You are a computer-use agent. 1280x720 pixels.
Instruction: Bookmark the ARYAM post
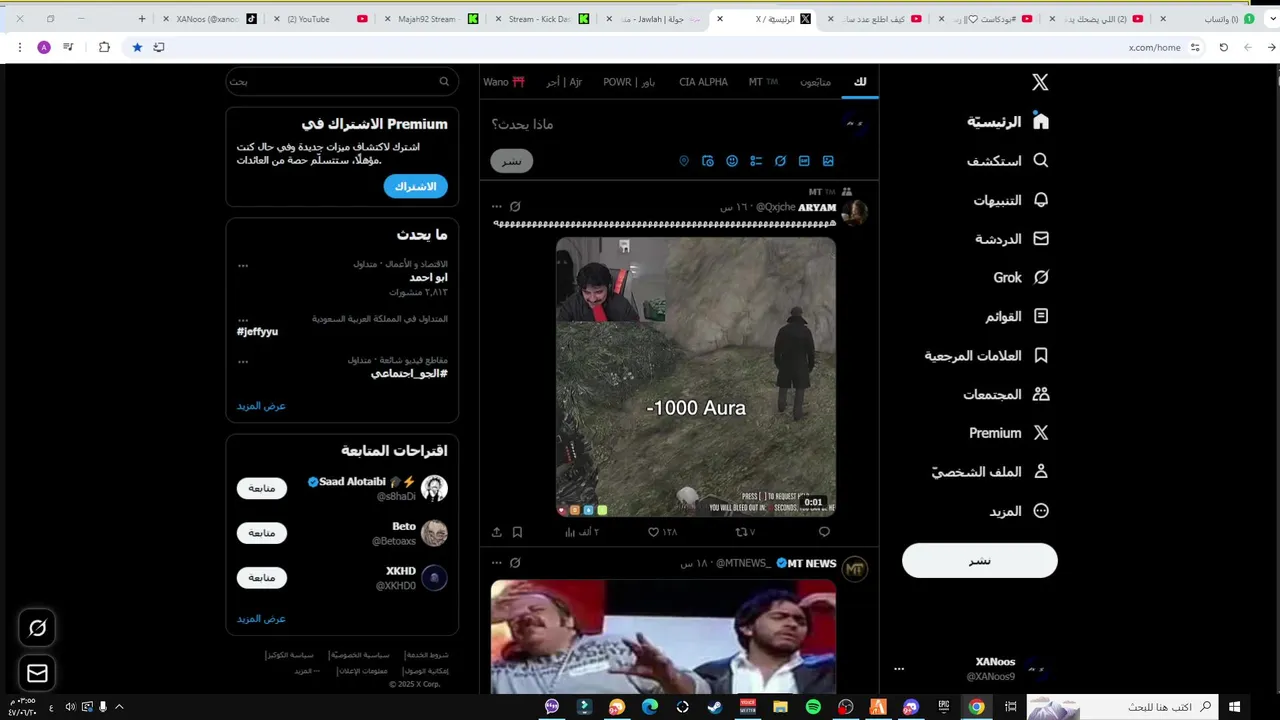point(517,532)
